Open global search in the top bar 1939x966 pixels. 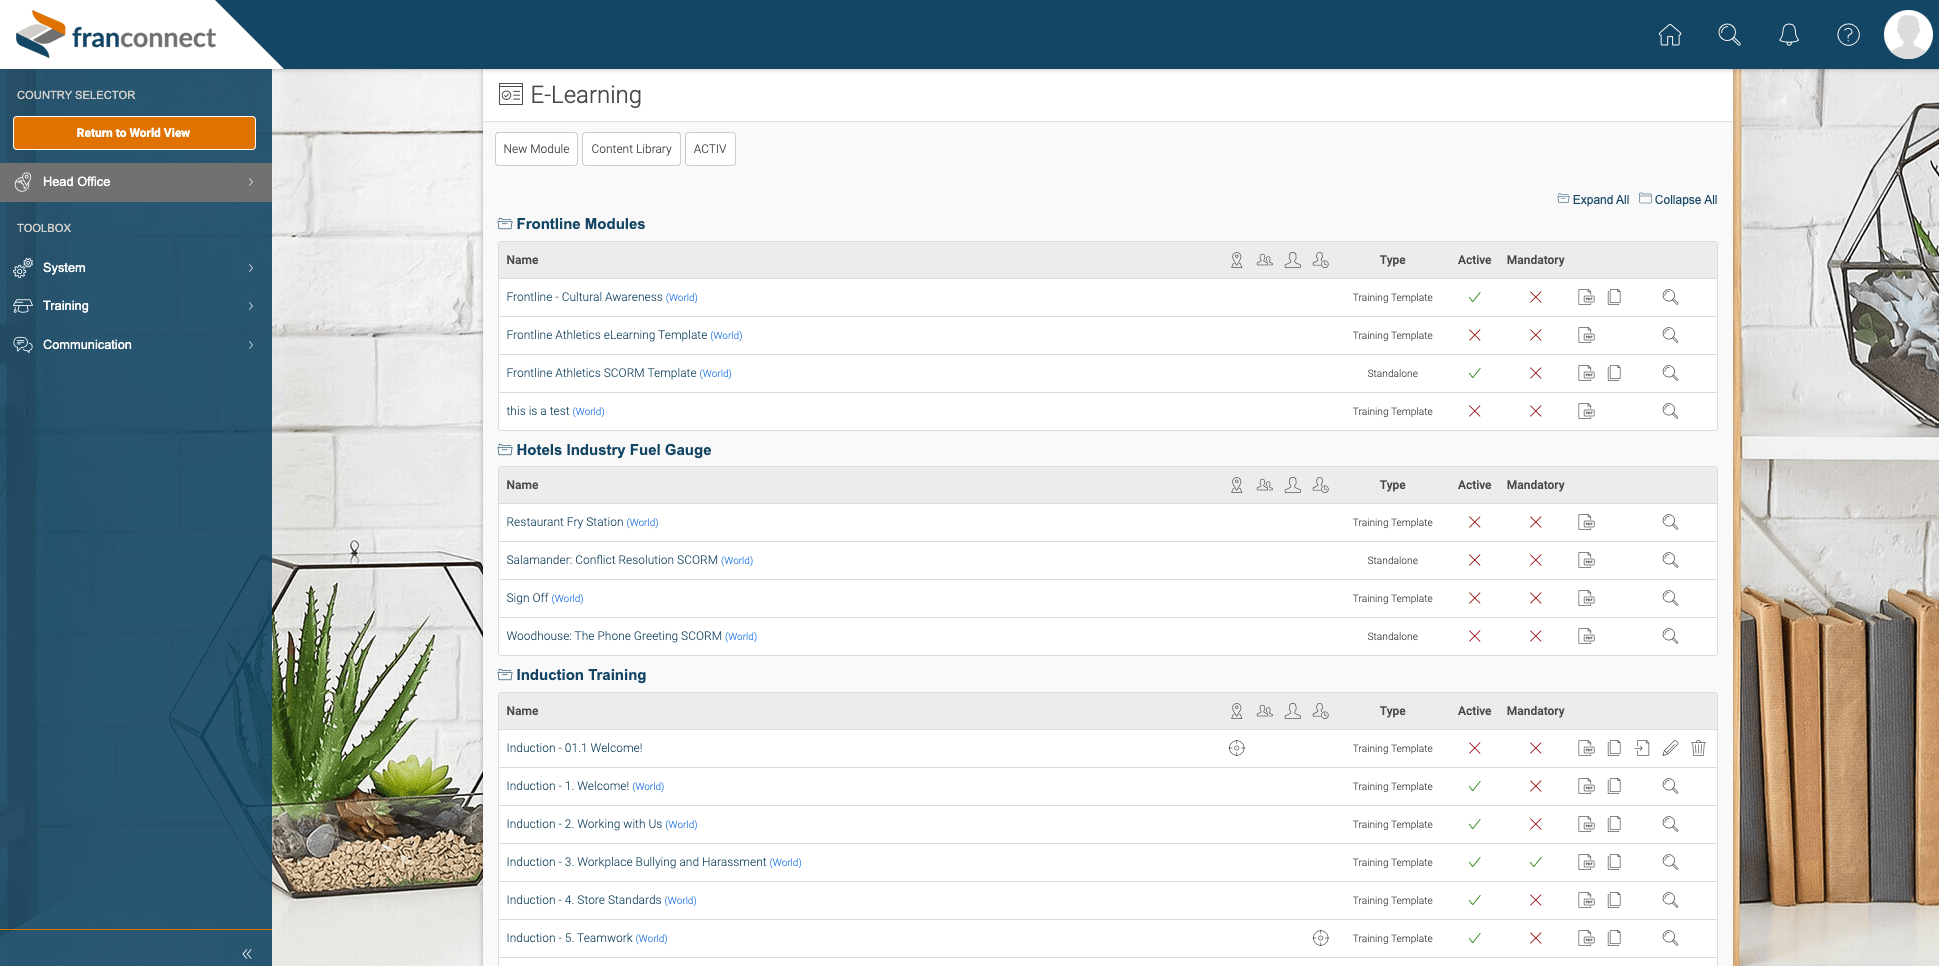1729,35
